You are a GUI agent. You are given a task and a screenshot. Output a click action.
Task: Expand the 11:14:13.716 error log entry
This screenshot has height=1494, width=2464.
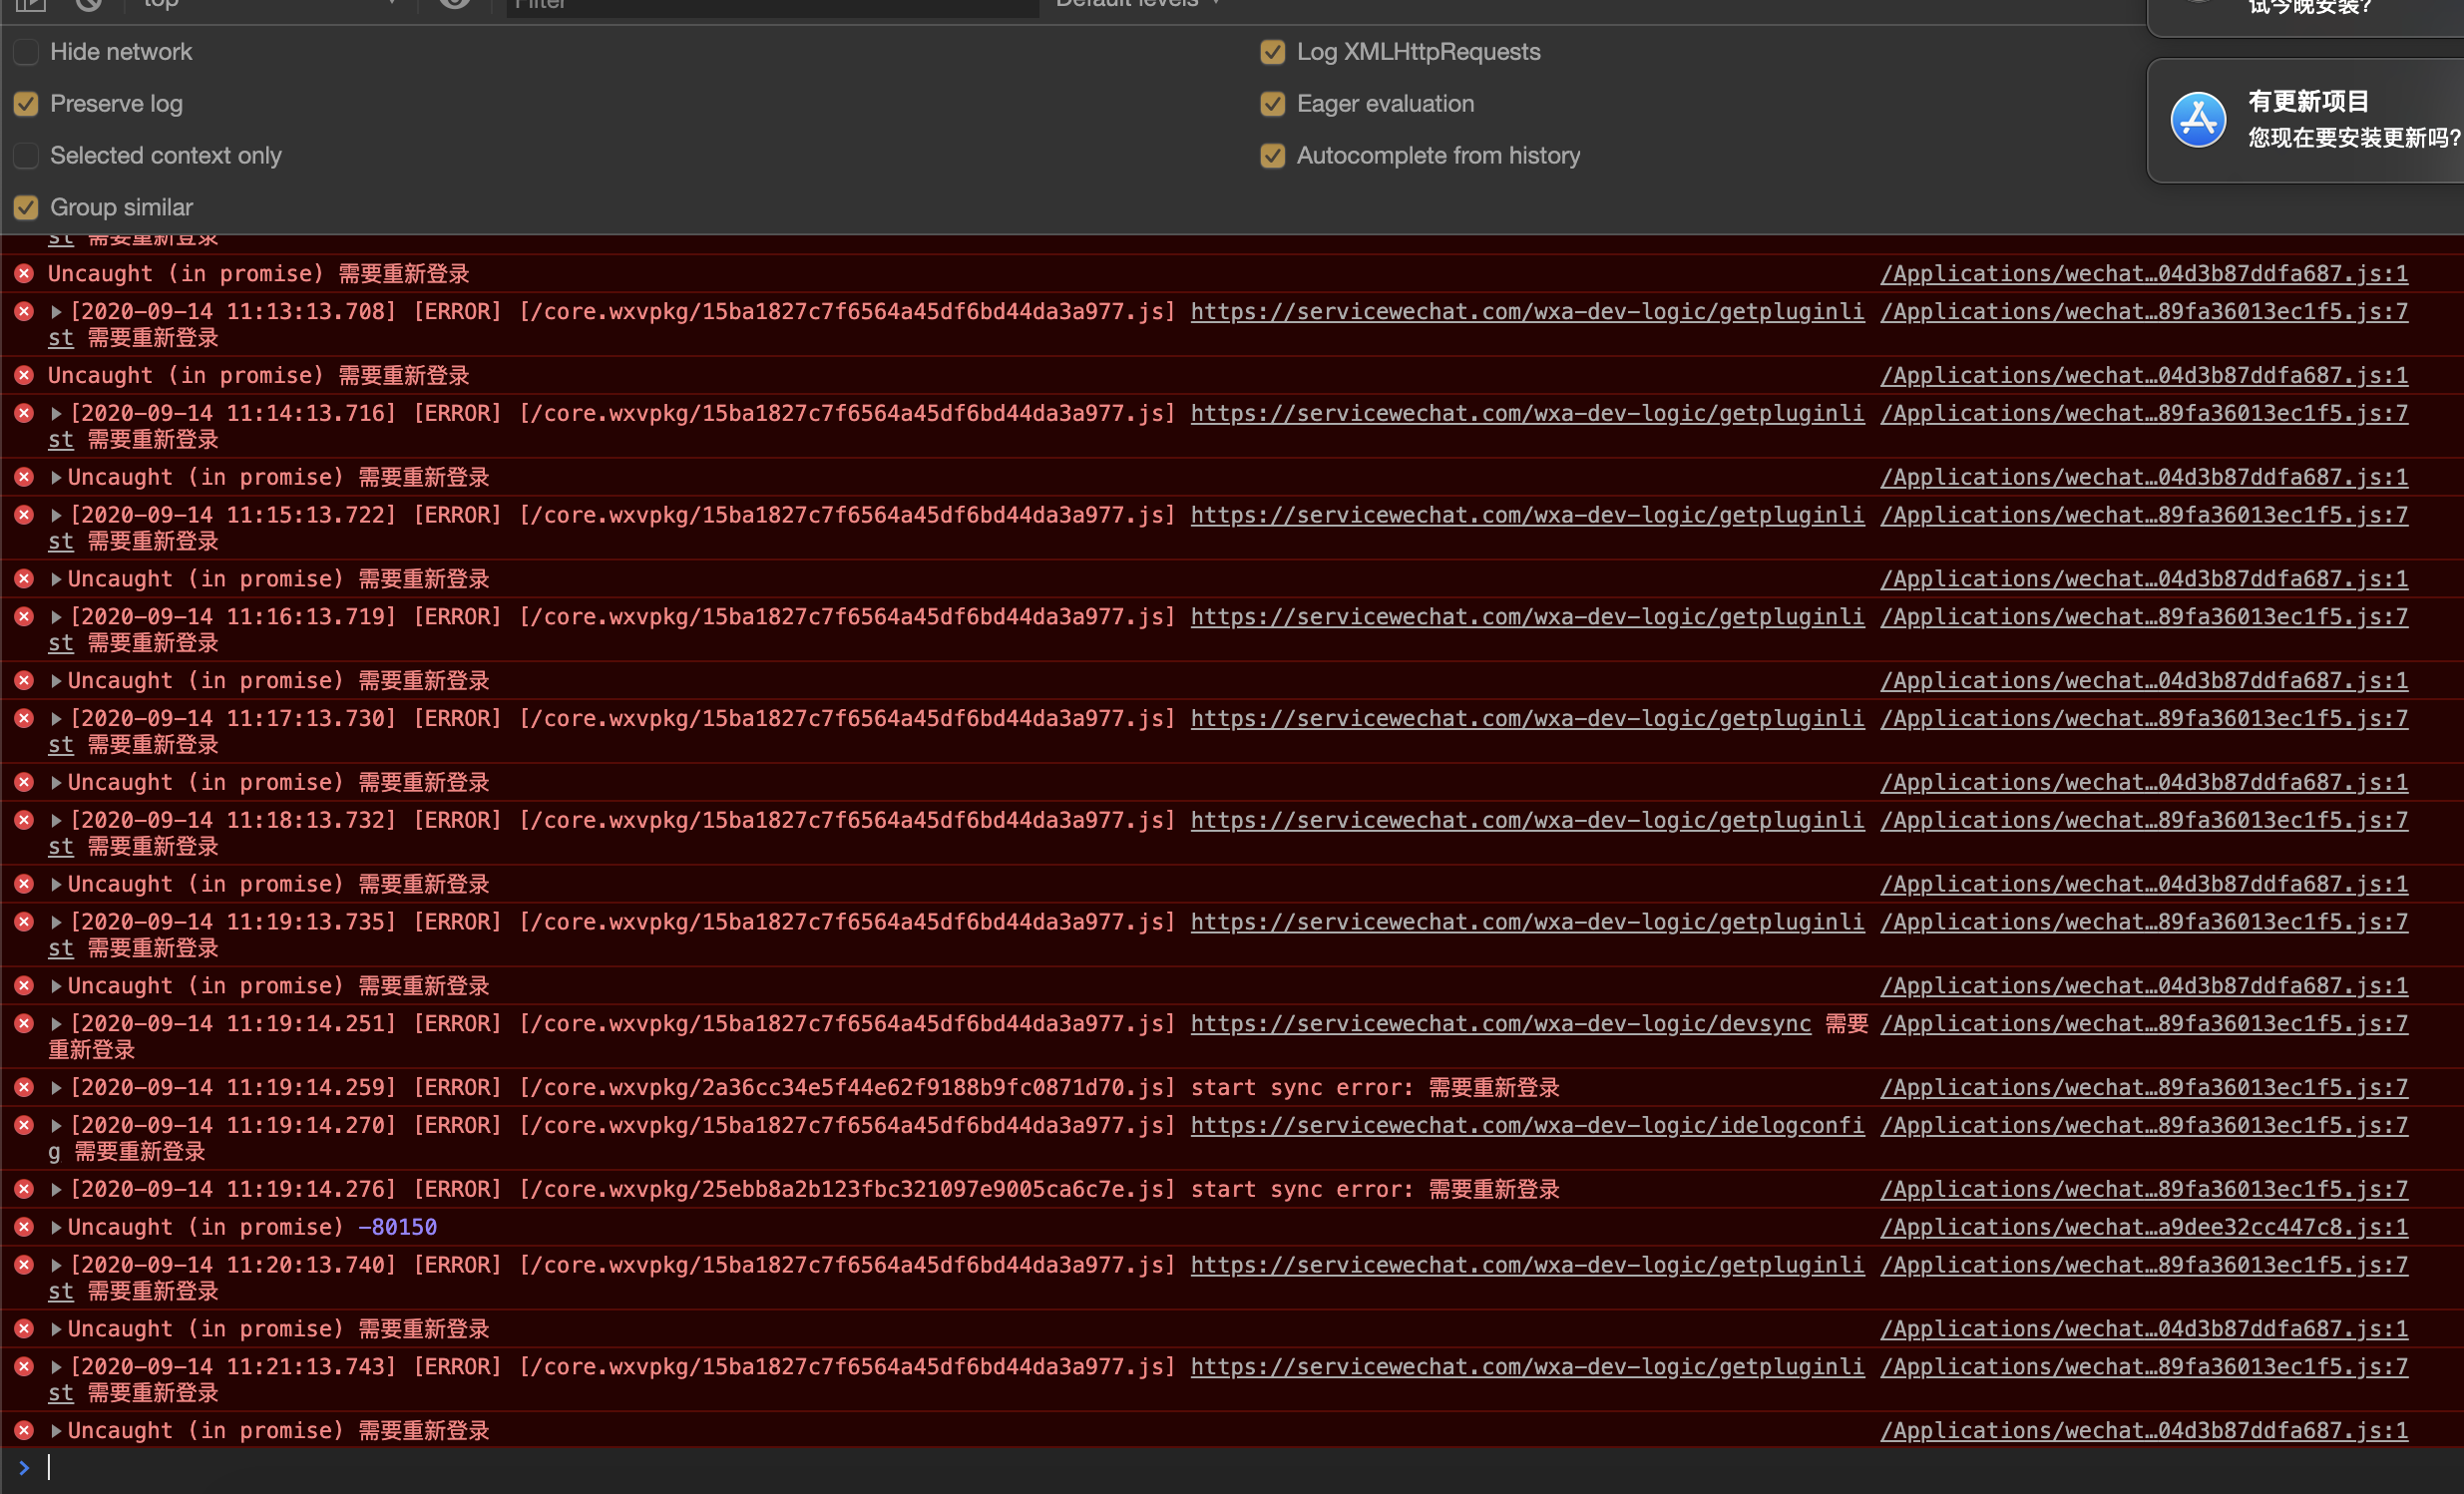click(x=57, y=413)
